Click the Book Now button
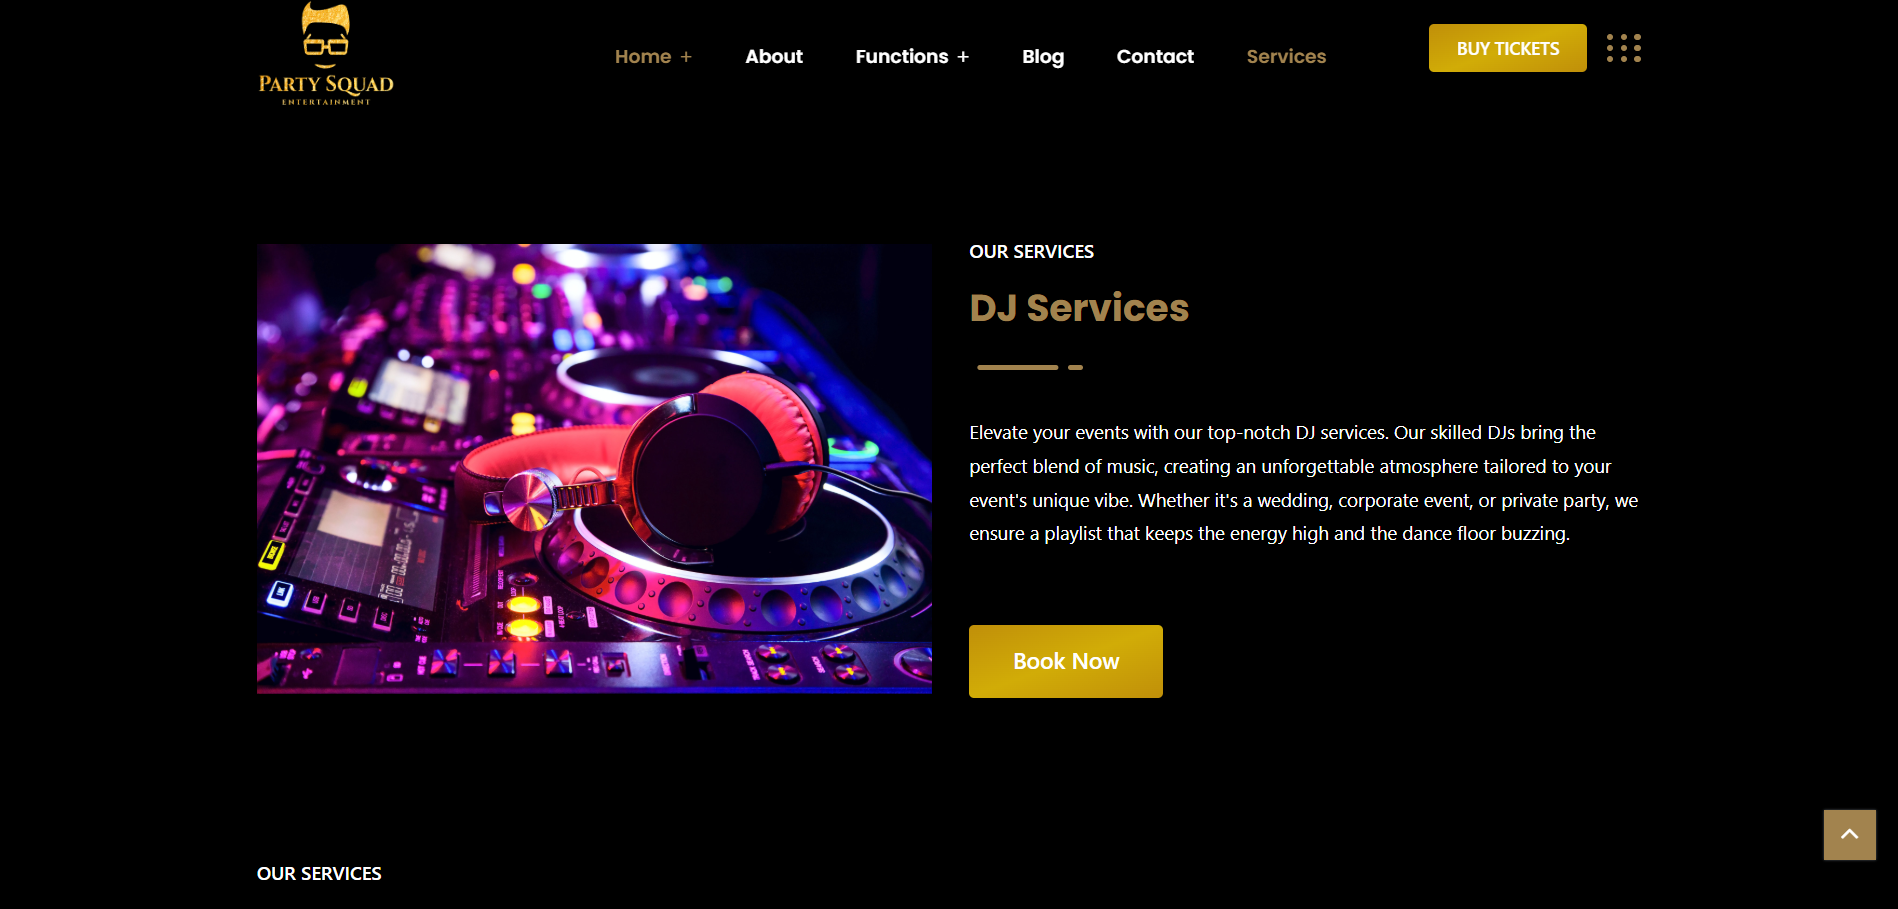Viewport: 1898px width, 909px height. (1066, 661)
